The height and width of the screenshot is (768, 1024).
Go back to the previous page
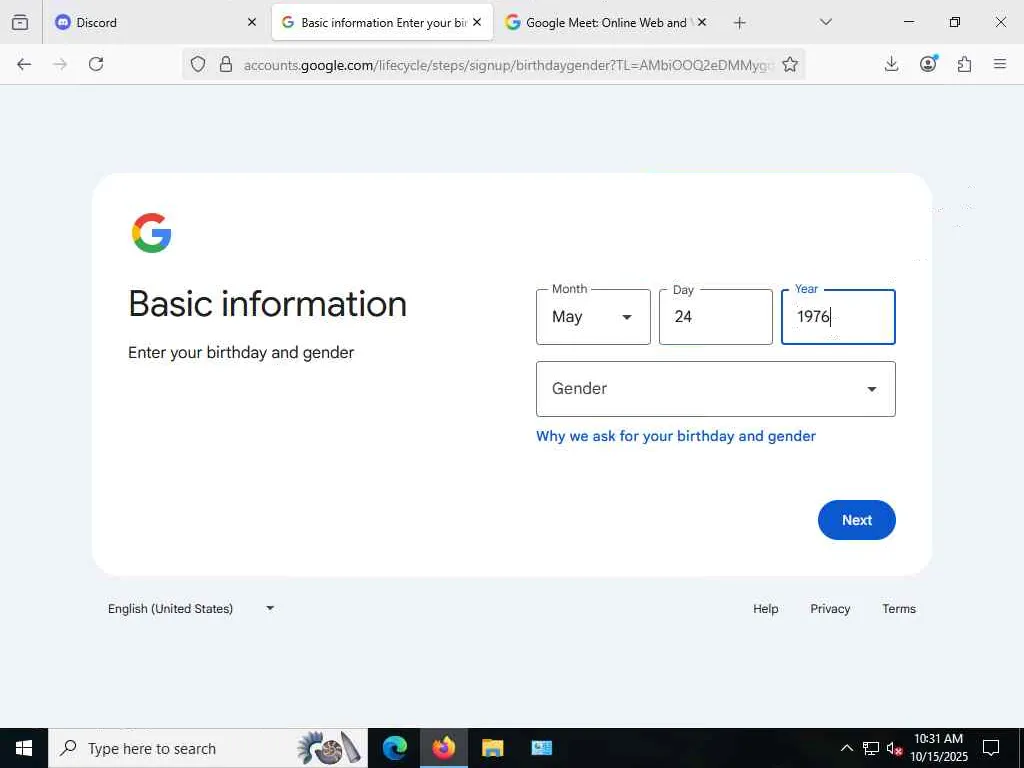pos(24,64)
